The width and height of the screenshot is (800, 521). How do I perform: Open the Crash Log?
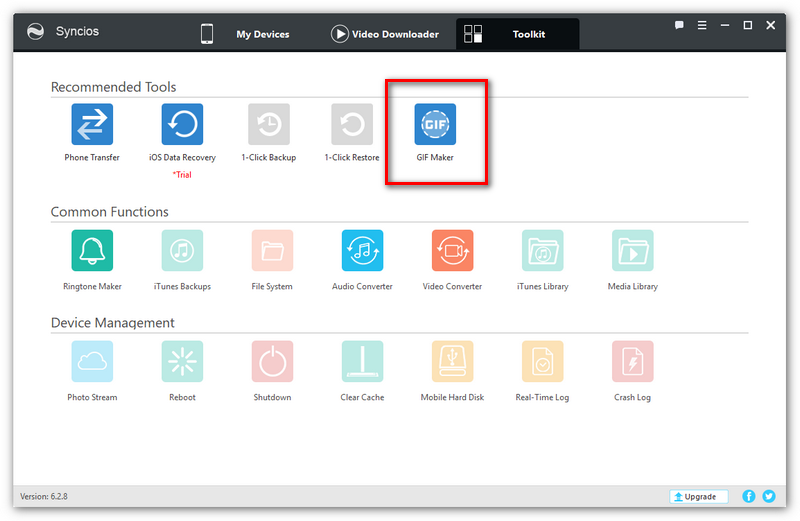(x=633, y=361)
